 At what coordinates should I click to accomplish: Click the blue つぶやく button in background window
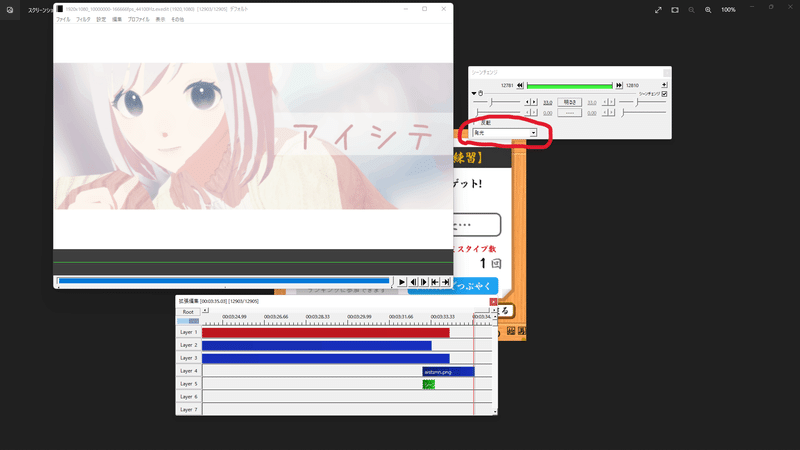pos(453,286)
